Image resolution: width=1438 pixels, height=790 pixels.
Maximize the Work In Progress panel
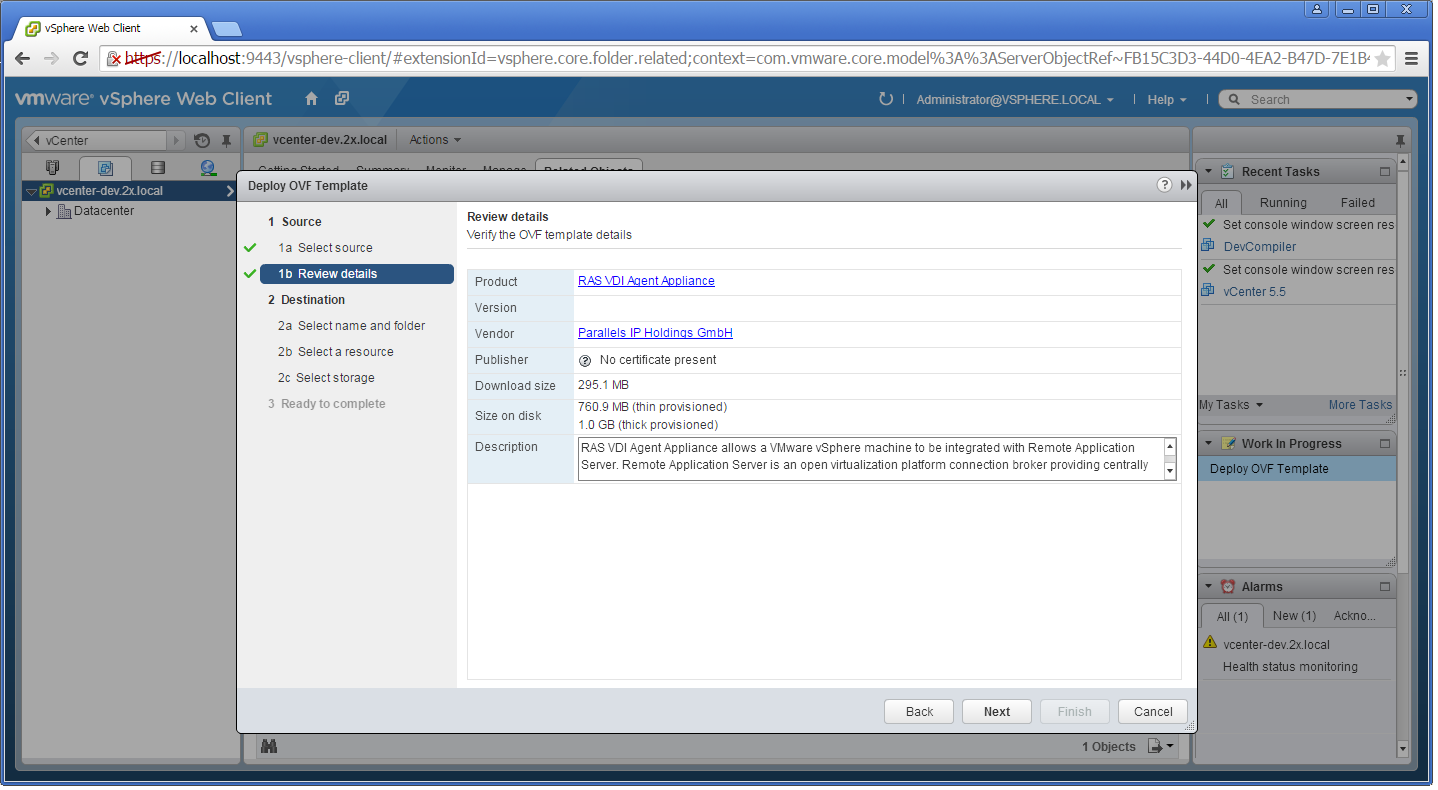coord(1385,444)
